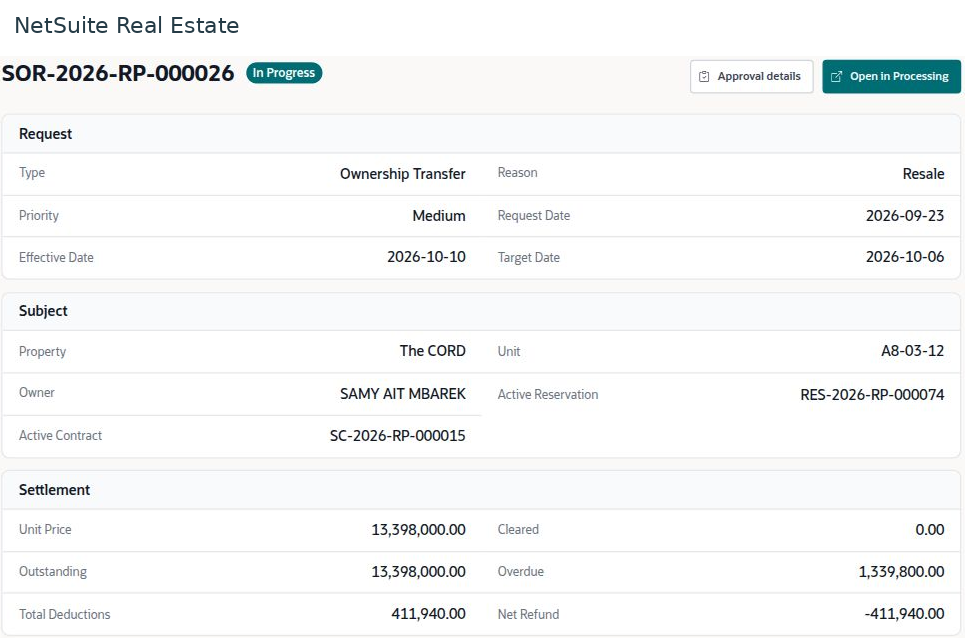This screenshot has height=638, width=965.
Task: Click the NetSuite Real Estate title
Action: click(127, 25)
